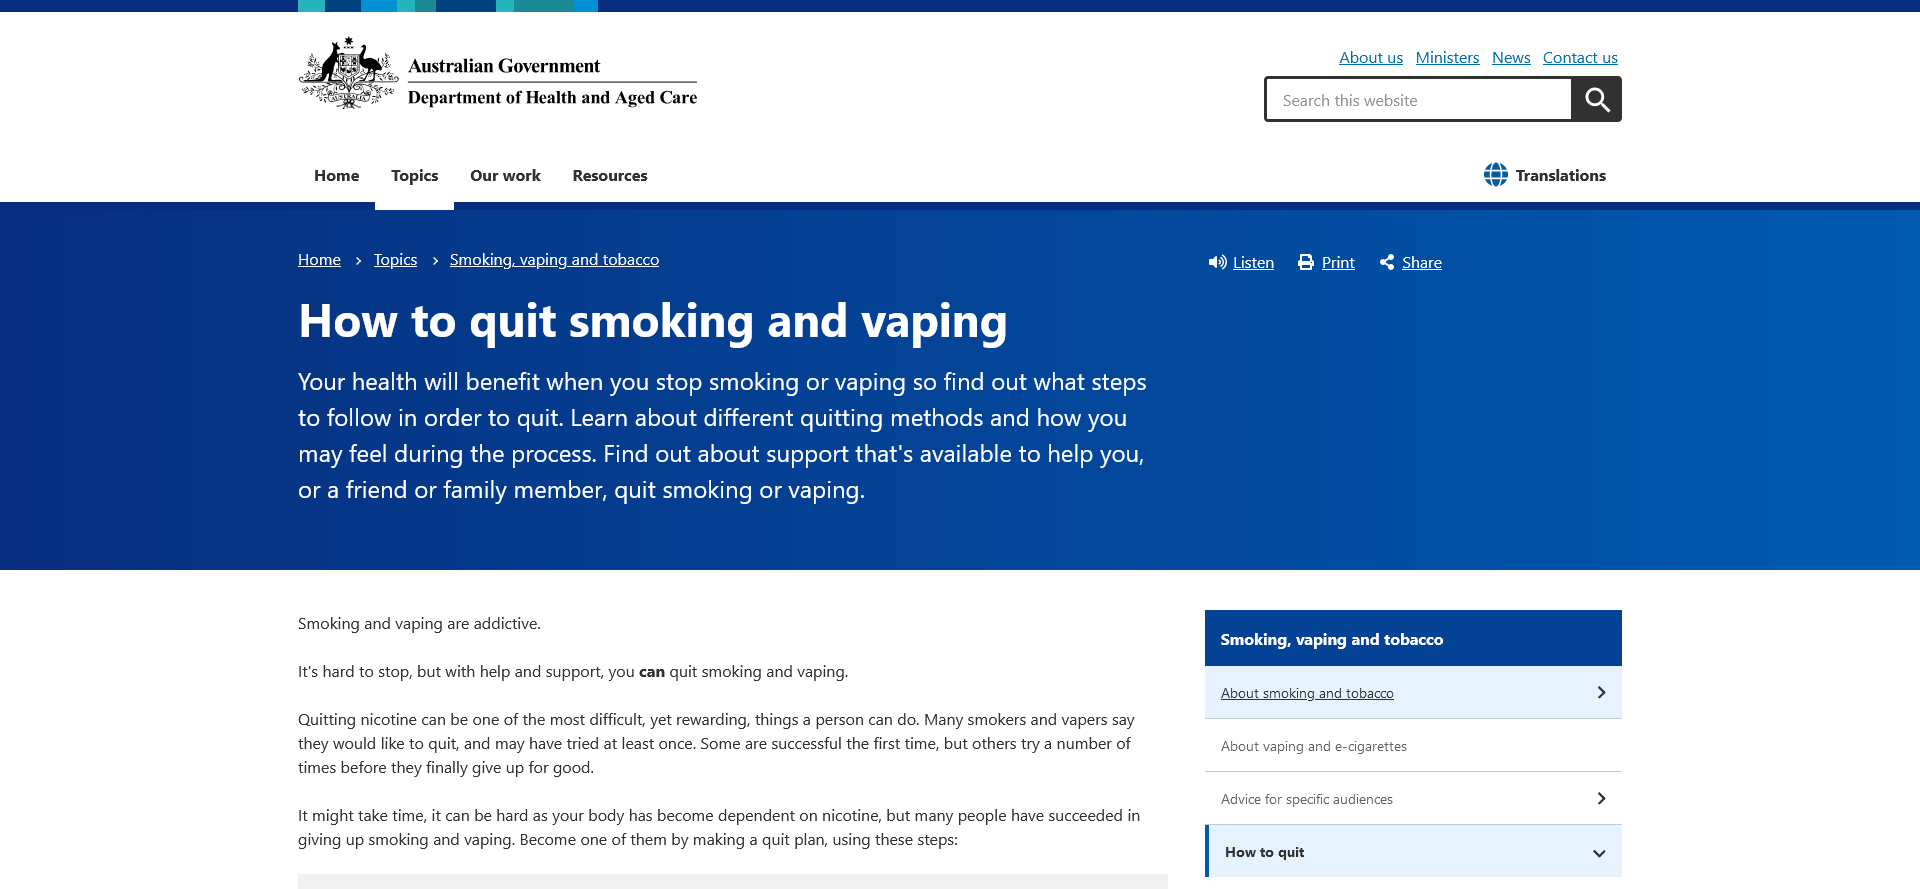Open the About us link
The height and width of the screenshot is (889, 1920).
[x=1370, y=58]
